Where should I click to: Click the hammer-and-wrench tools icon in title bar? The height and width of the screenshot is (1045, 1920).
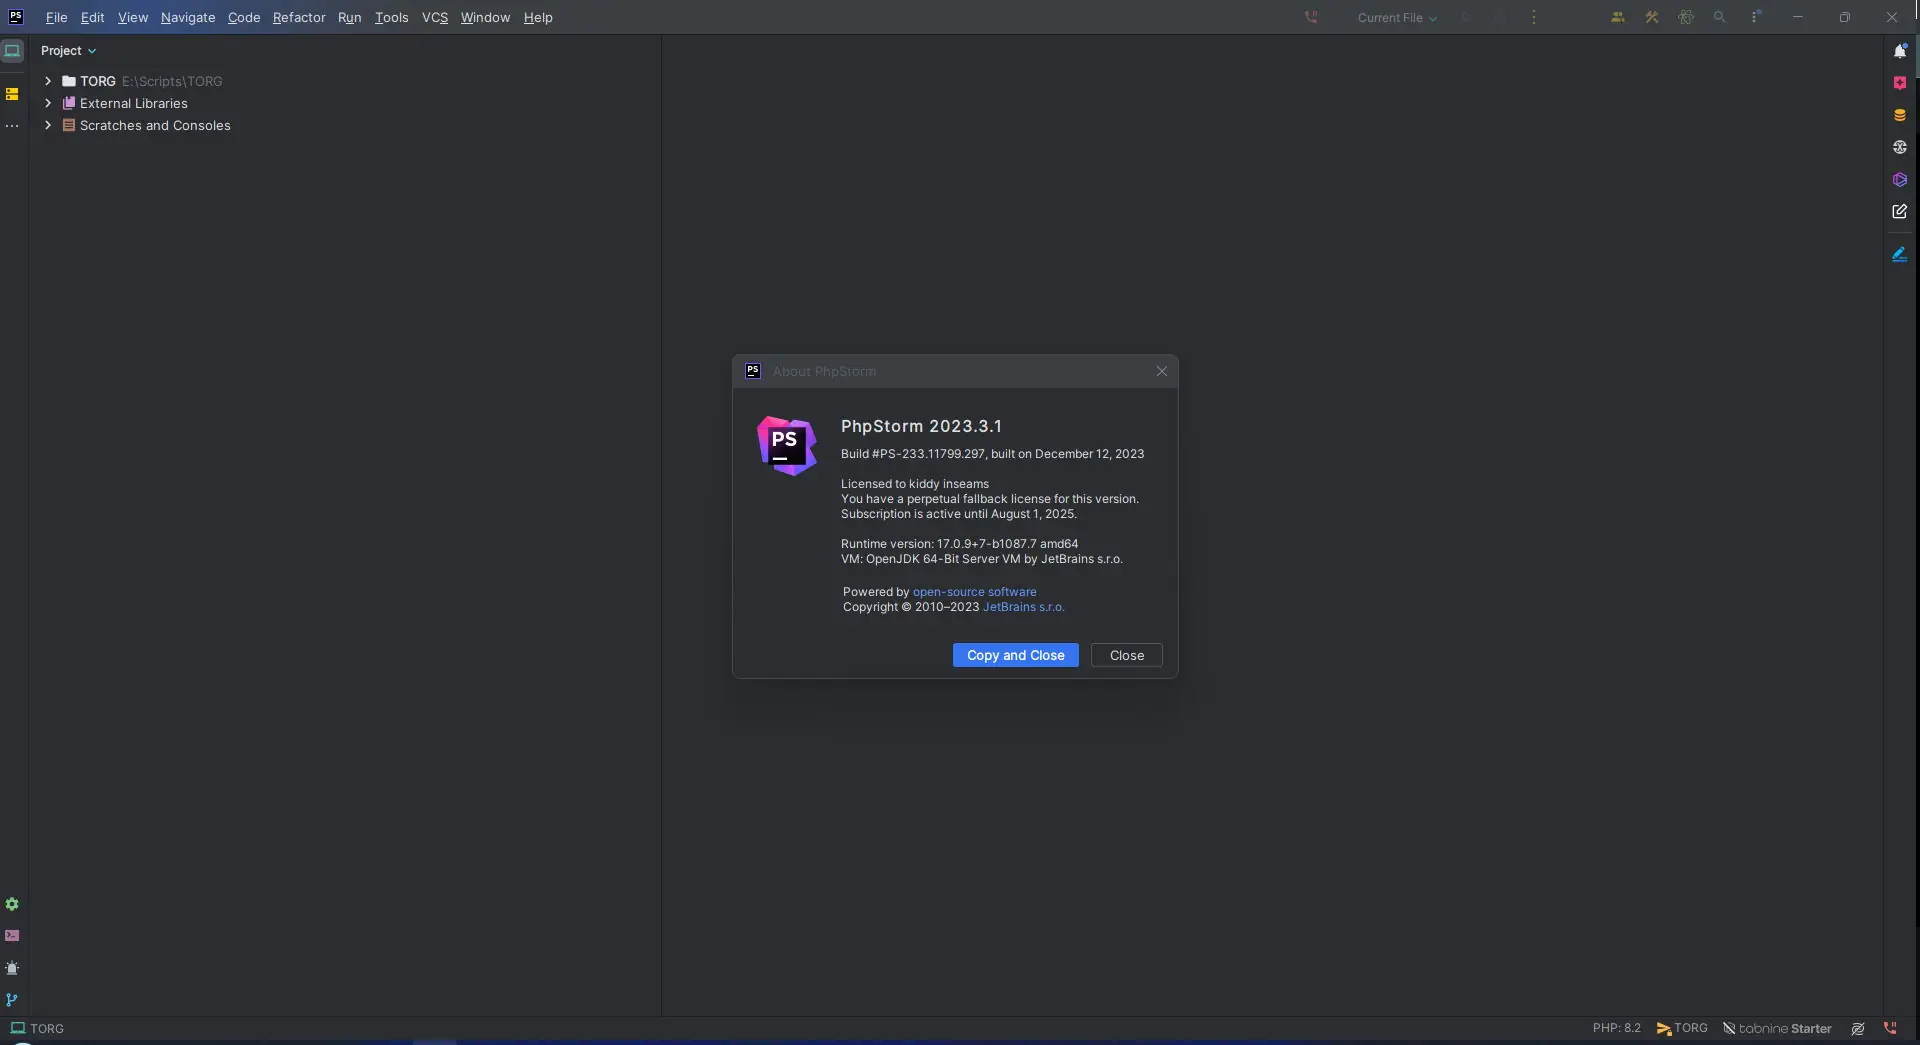1652,18
